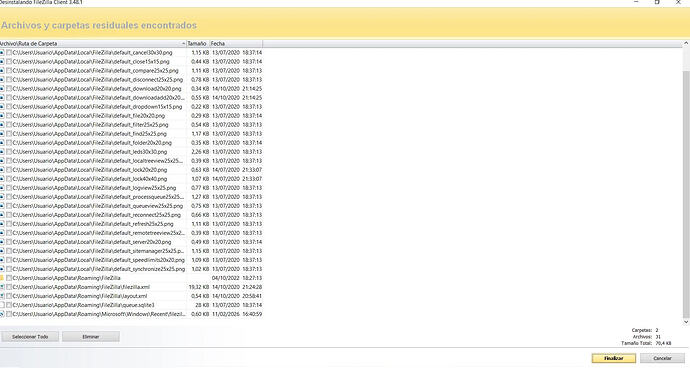This screenshot has width=690, height=368.
Task: Click the Cancelar button
Action: point(662,358)
